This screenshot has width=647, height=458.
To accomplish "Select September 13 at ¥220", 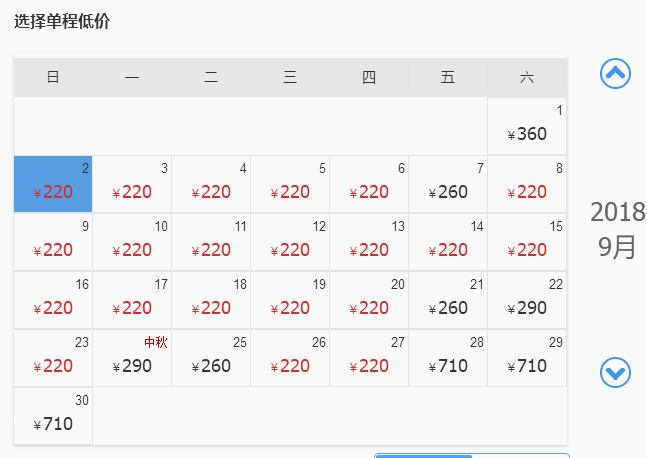I will 369,242.
